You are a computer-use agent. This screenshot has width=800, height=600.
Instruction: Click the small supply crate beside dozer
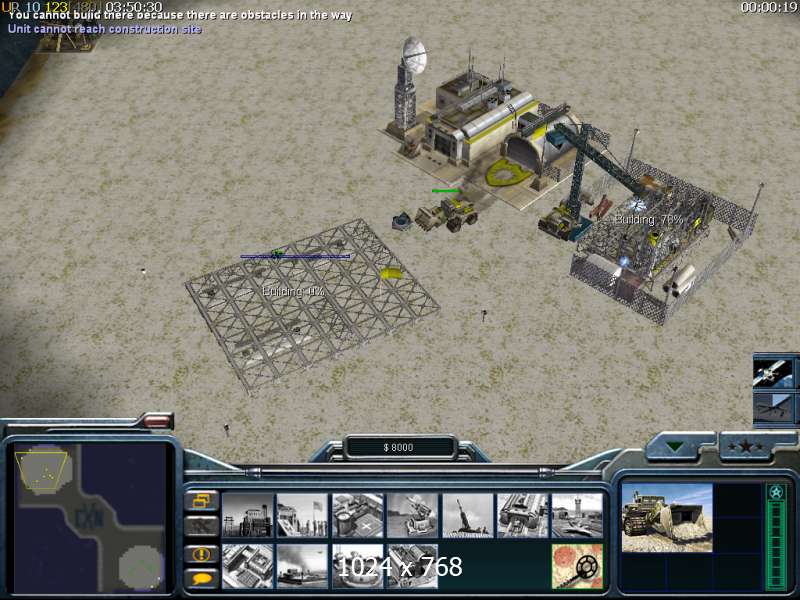point(402,221)
